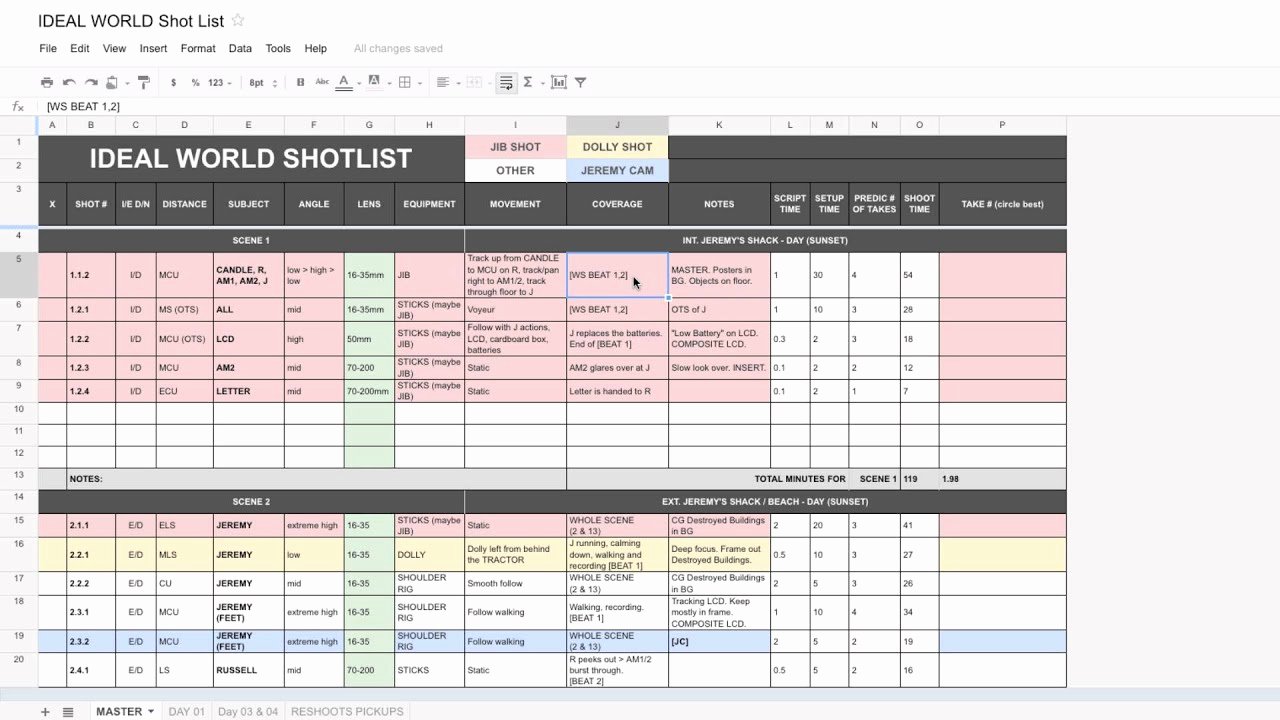1280x720 pixels.
Task: Format cell as percent
Action: pyautogui.click(x=195, y=83)
